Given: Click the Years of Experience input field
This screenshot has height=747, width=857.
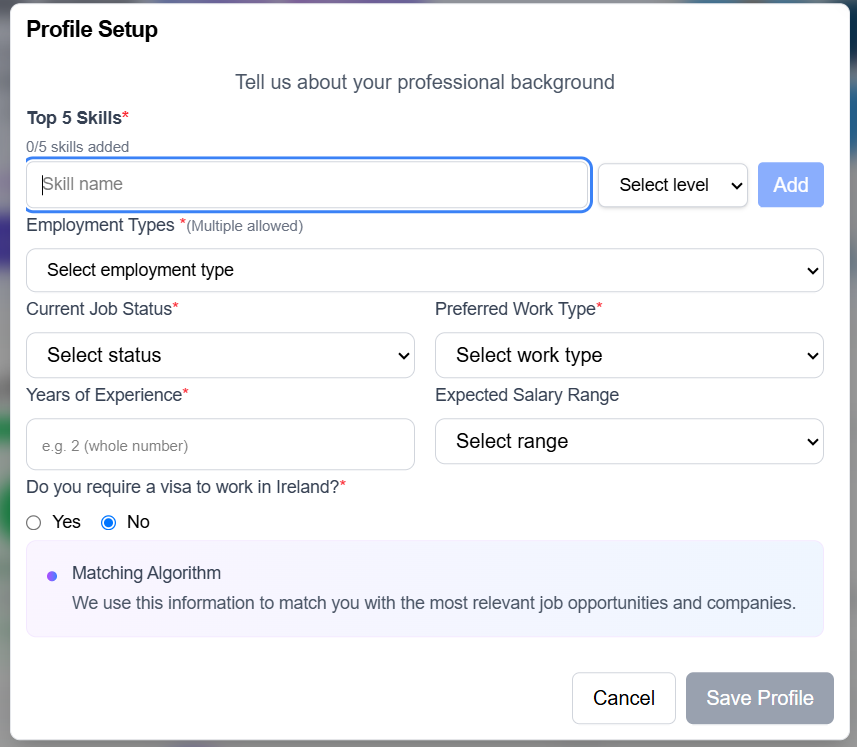Looking at the screenshot, I should click(220, 444).
